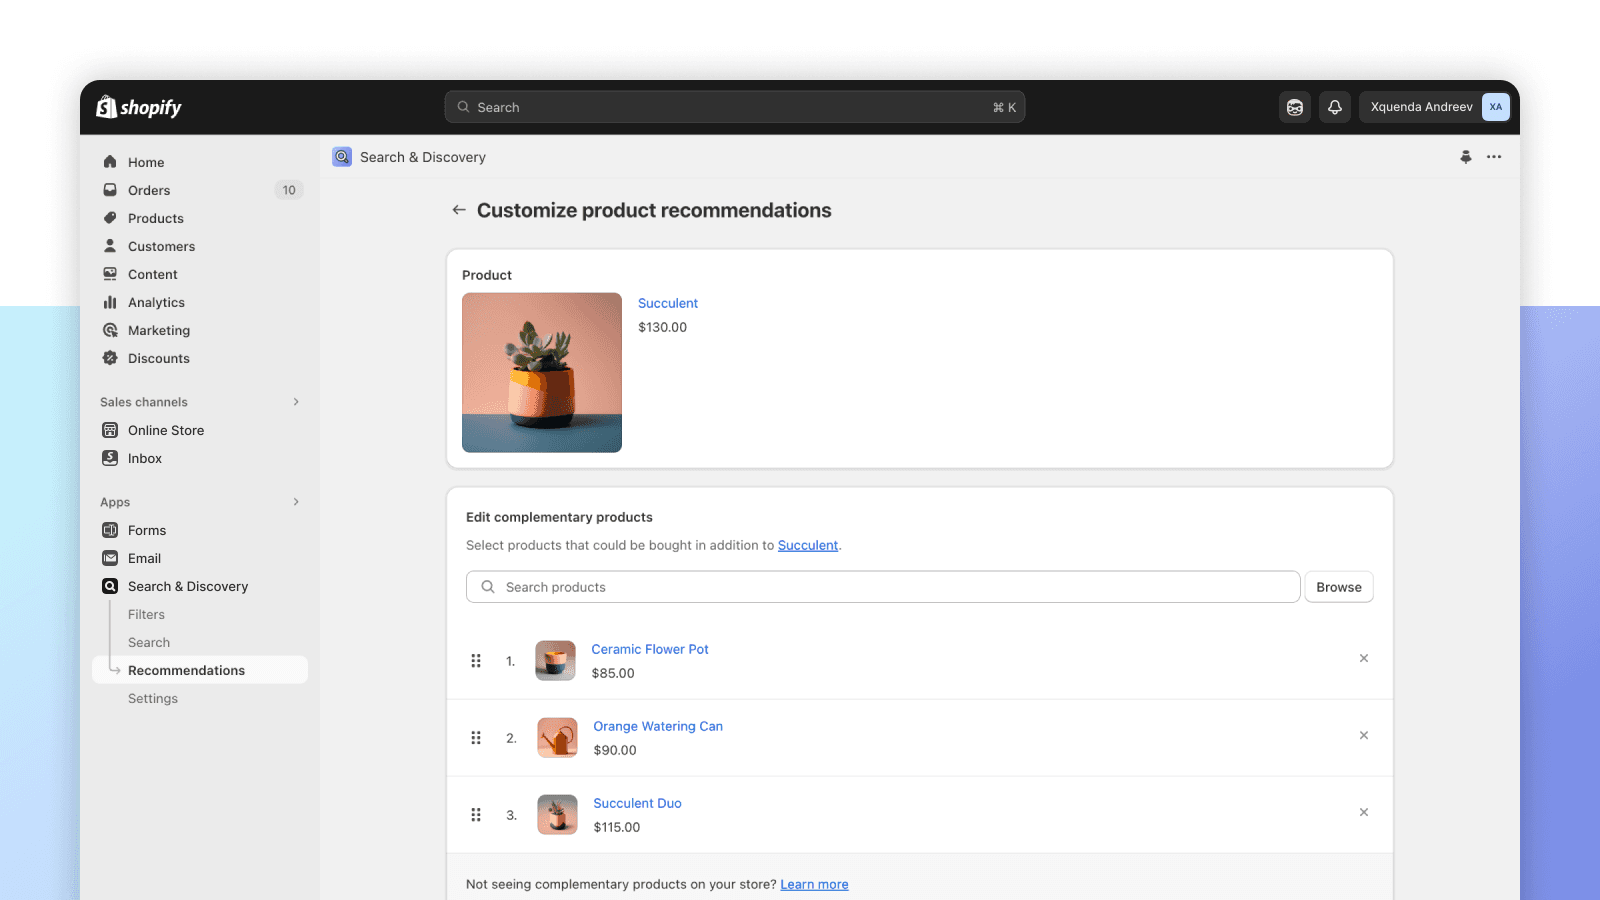Select the Orders icon in the sidebar
The width and height of the screenshot is (1600, 900).
tap(110, 190)
